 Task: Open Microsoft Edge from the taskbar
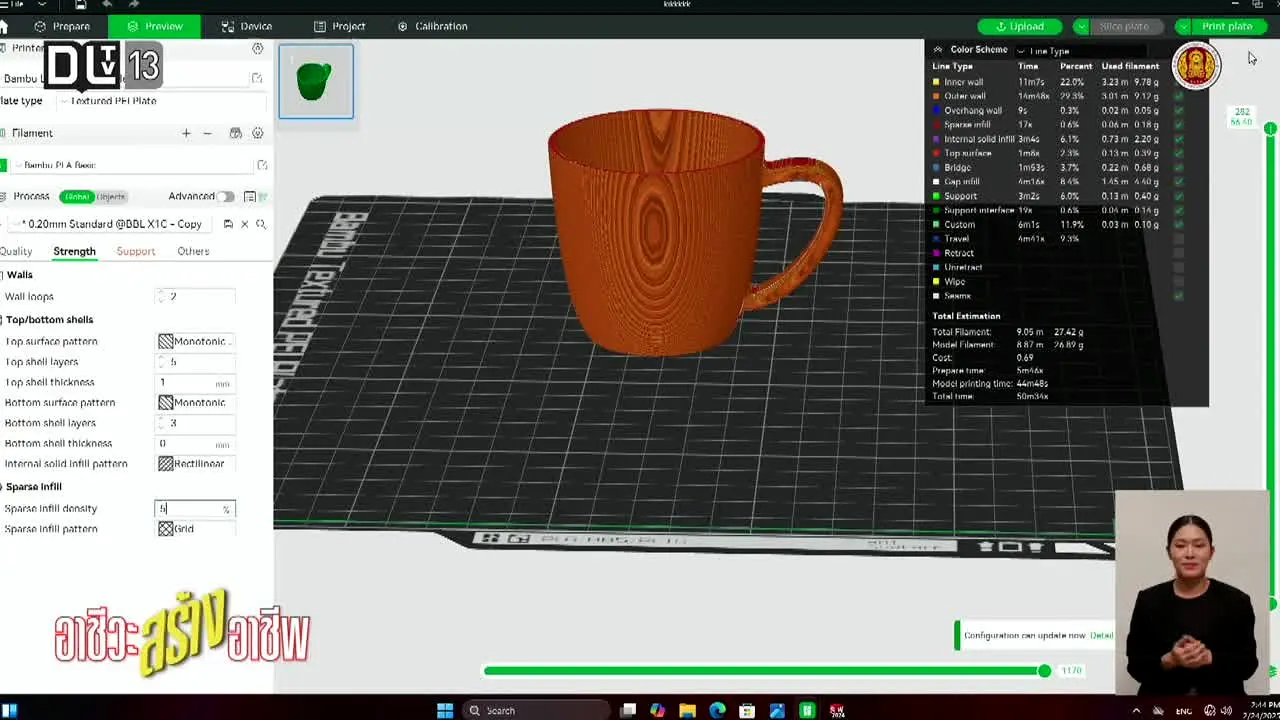point(717,710)
